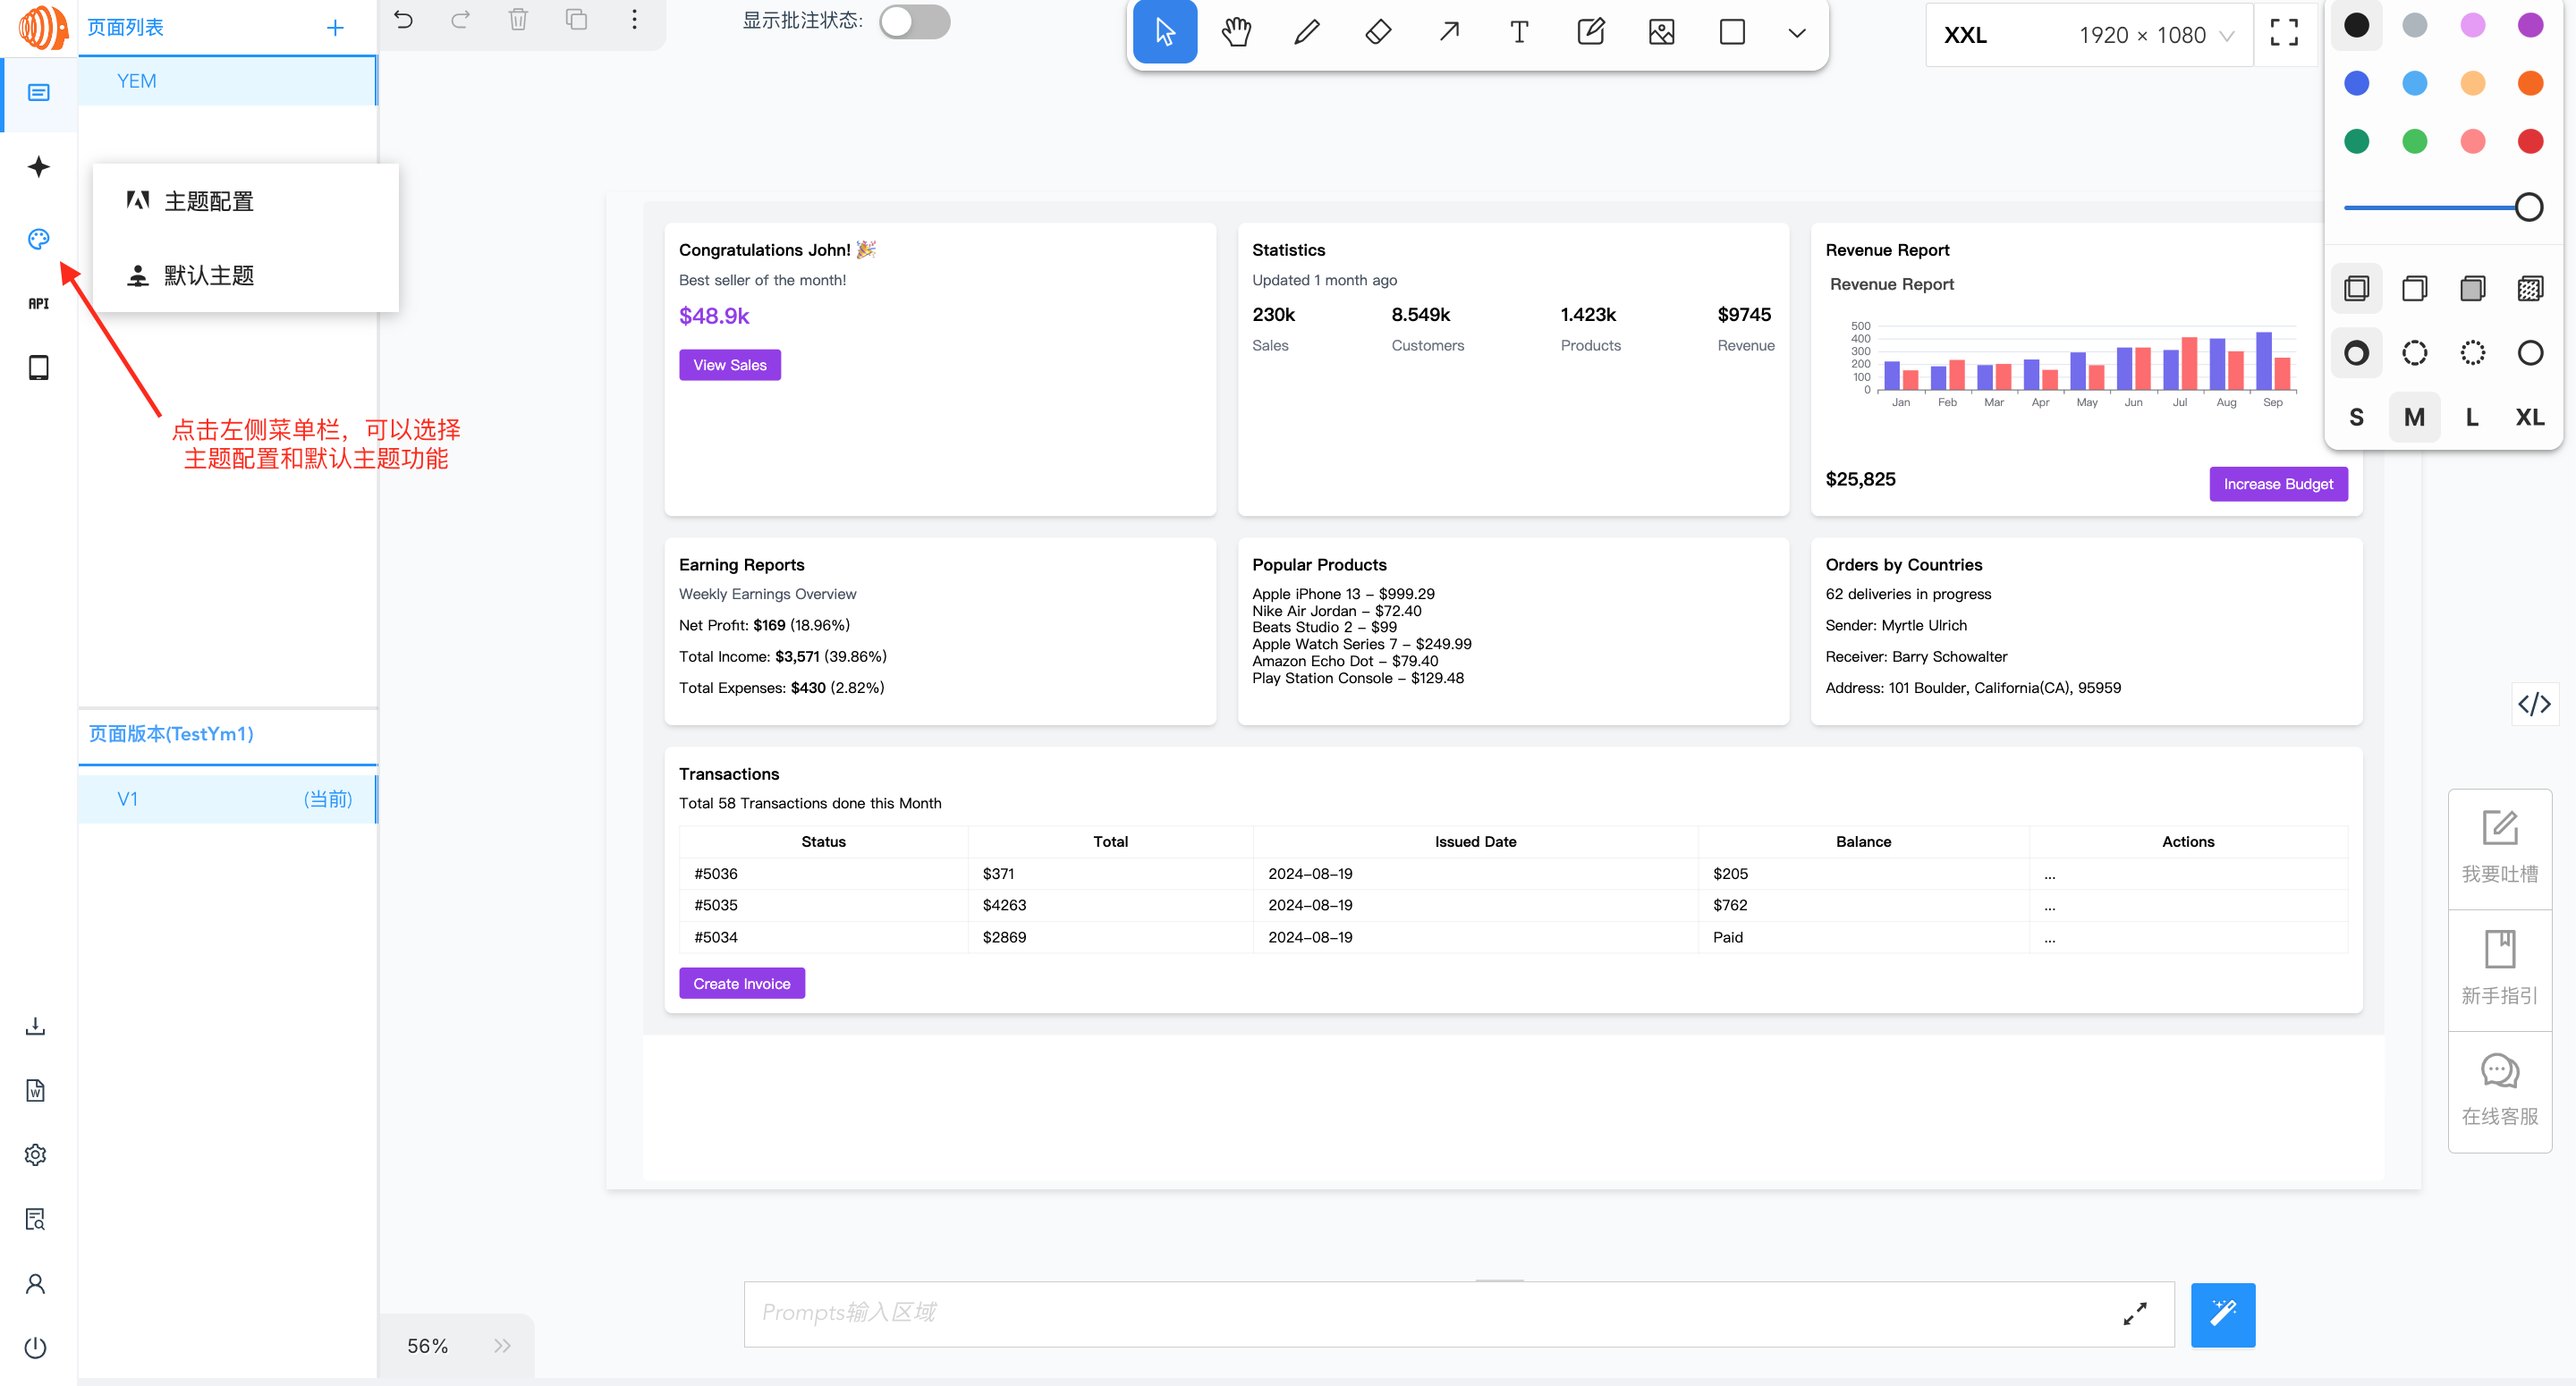This screenshot has height=1386, width=2576.
Task: Open the code view icon
Action: click(x=2534, y=705)
